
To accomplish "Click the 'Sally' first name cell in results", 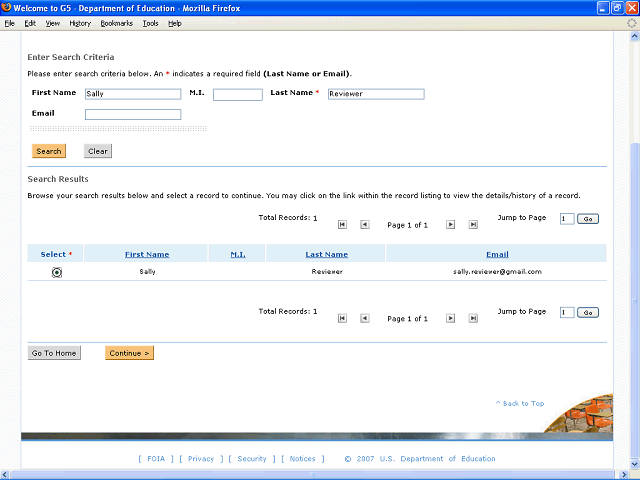I will click(x=147, y=271).
